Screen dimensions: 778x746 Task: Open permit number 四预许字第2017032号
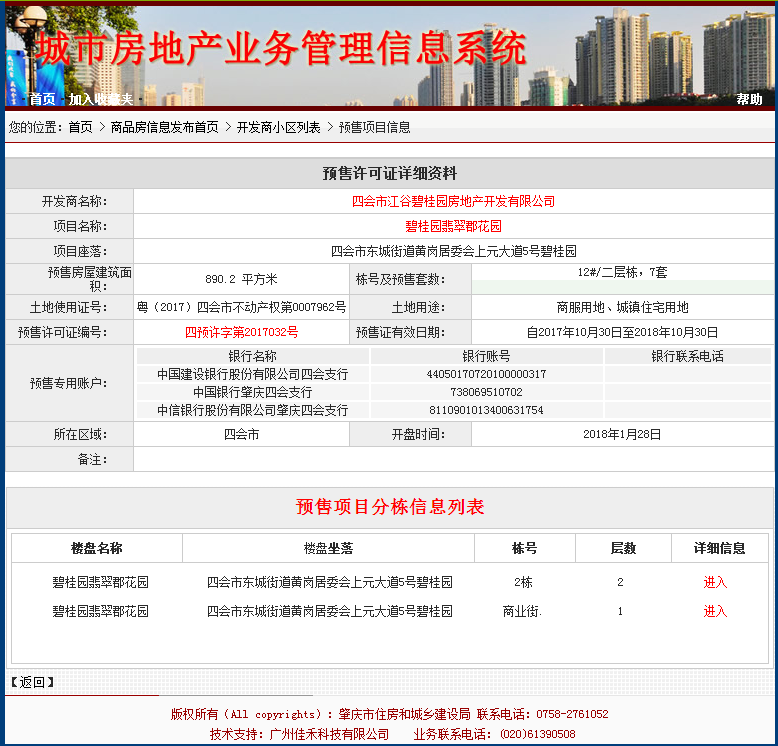[241, 332]
